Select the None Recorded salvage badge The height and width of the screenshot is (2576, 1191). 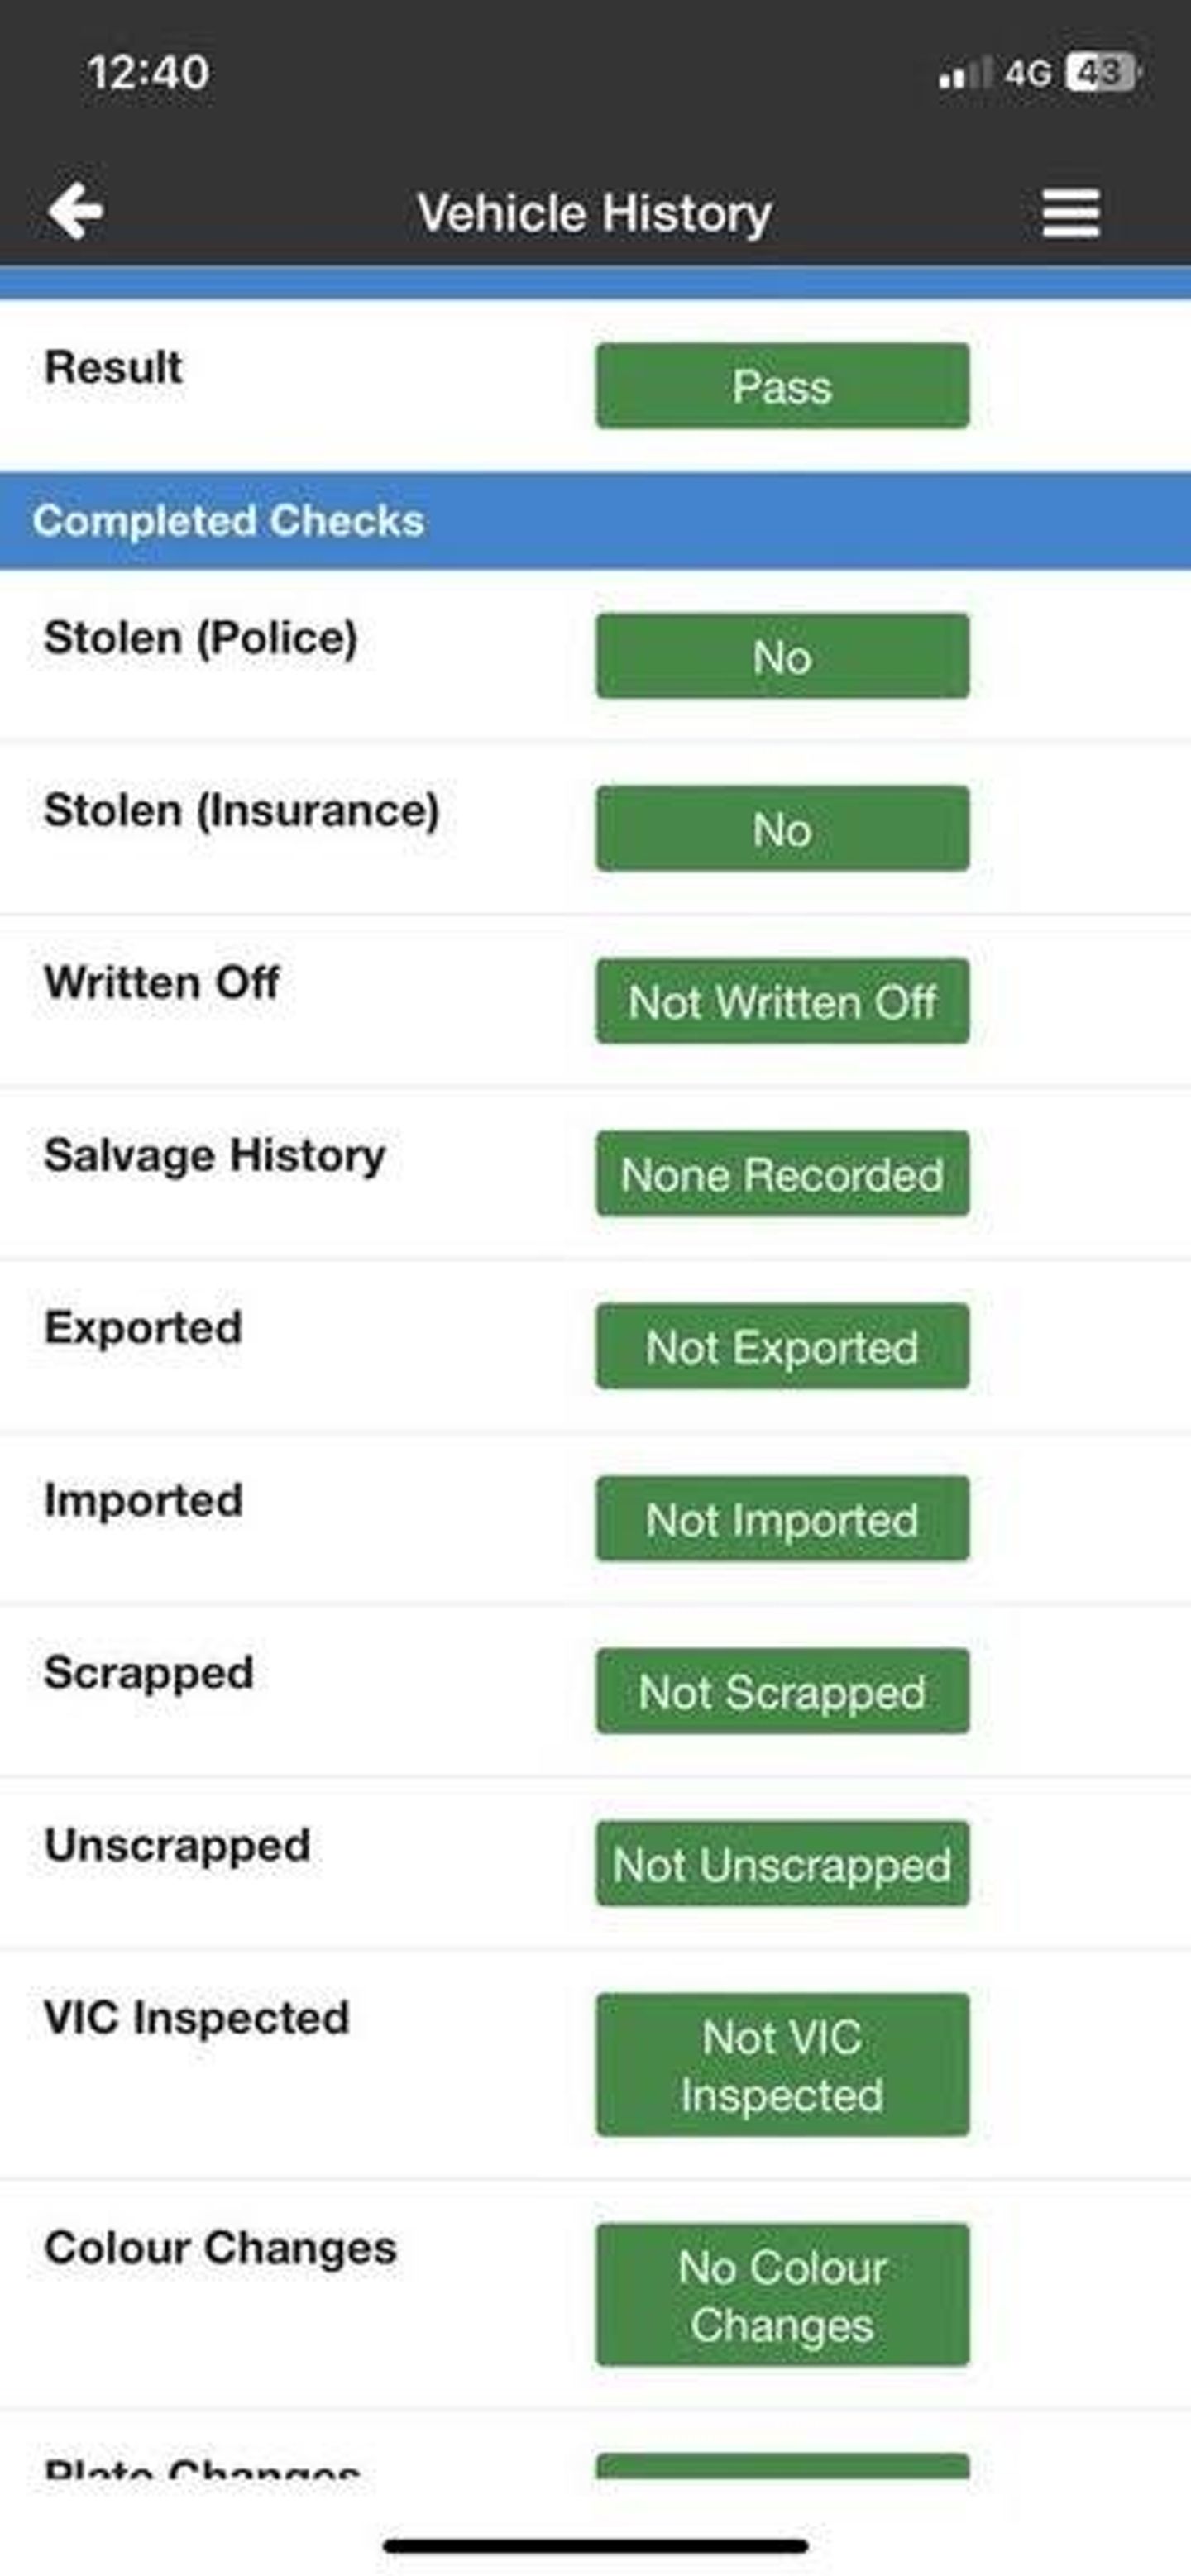[x=782, y=1174]
